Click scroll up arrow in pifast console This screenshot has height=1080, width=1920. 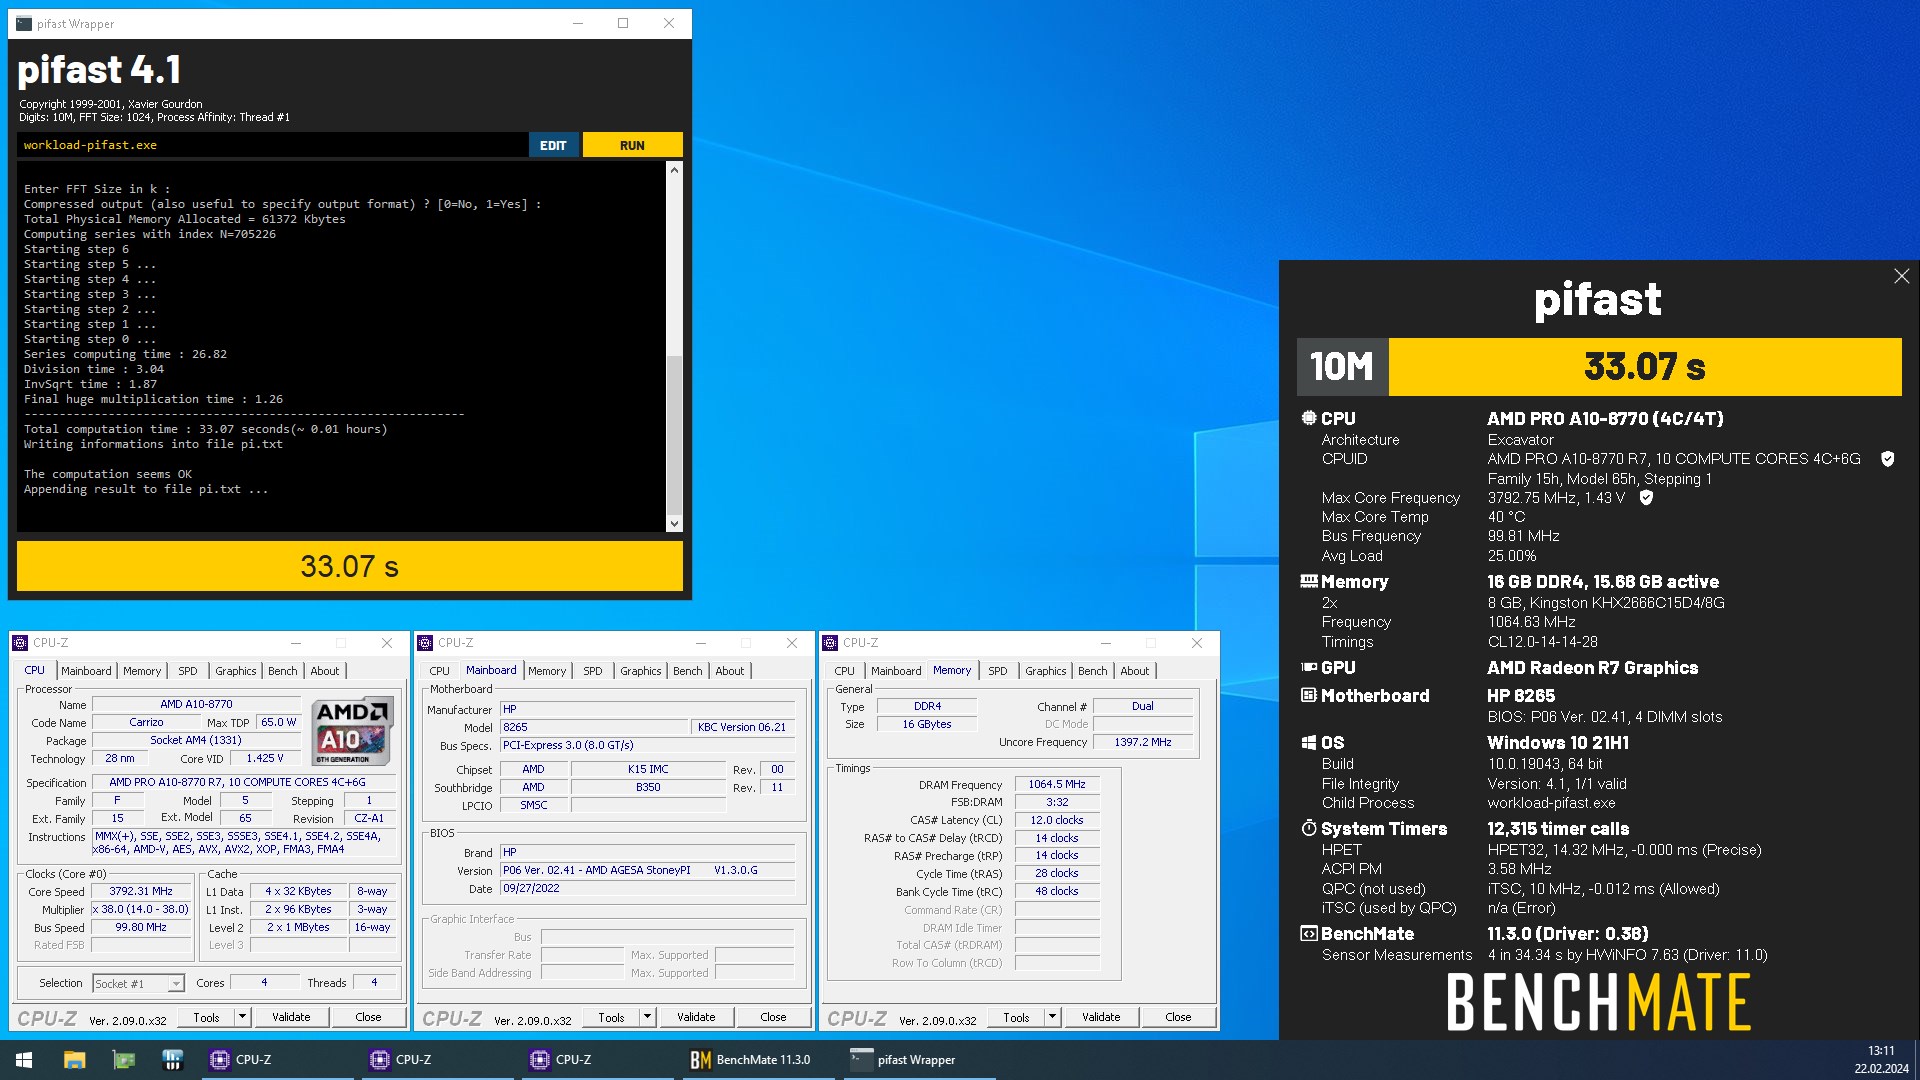pos(674,170)
